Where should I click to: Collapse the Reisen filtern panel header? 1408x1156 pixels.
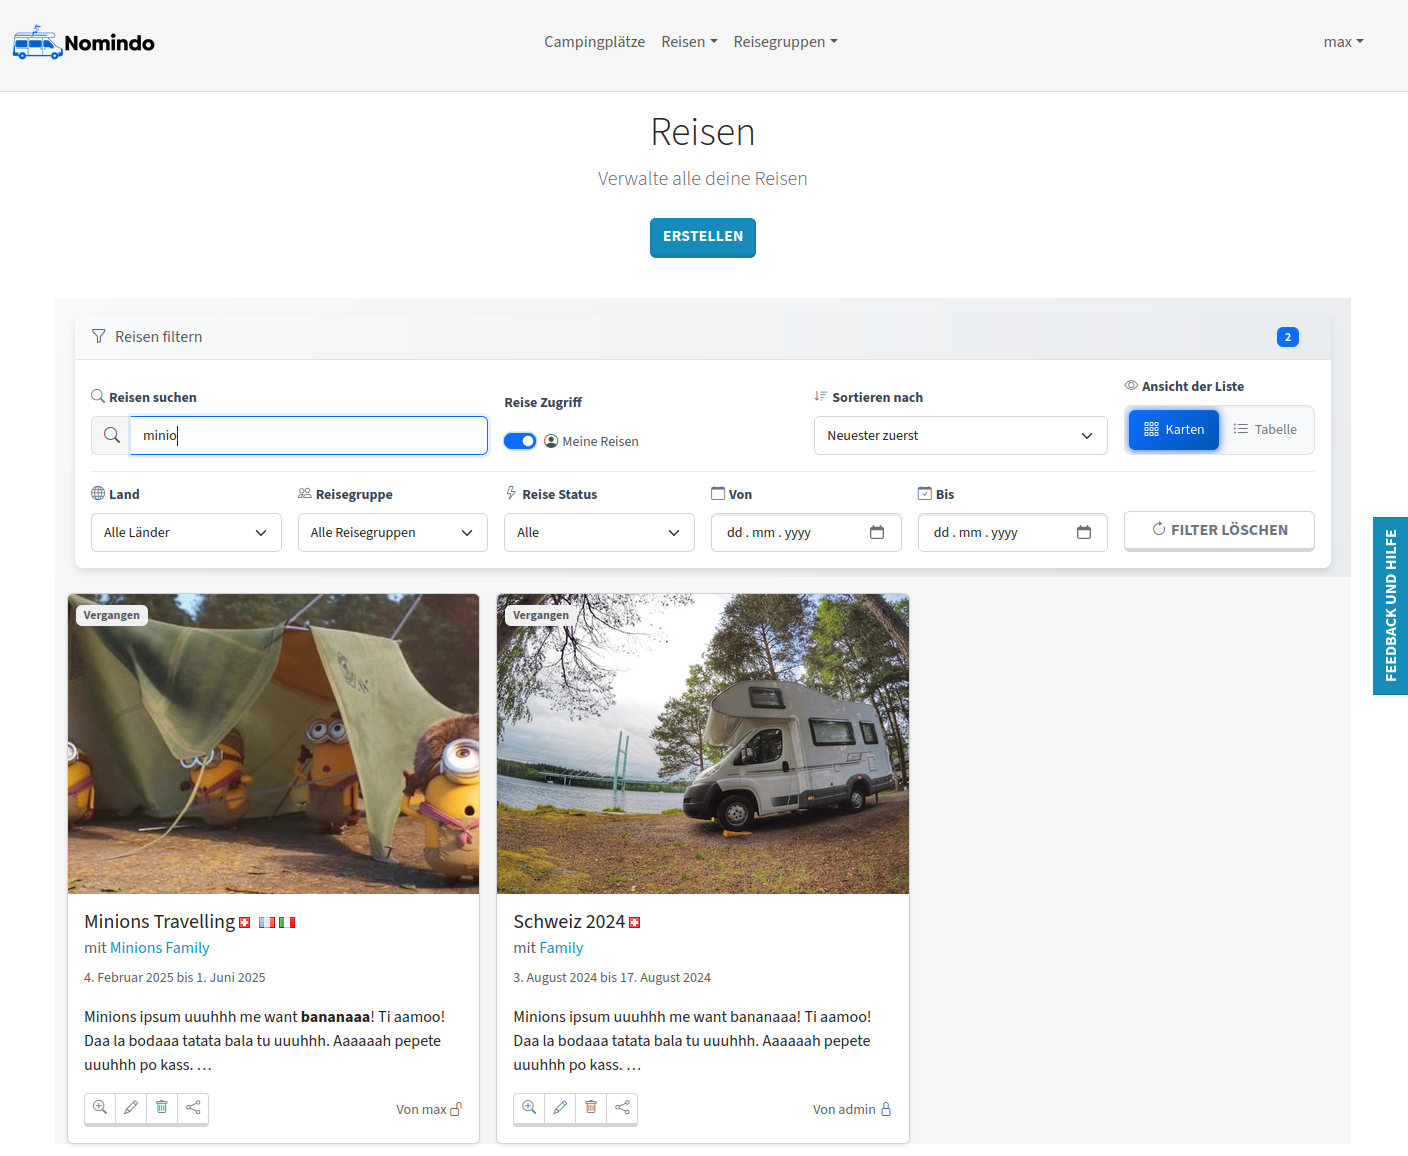703,337
